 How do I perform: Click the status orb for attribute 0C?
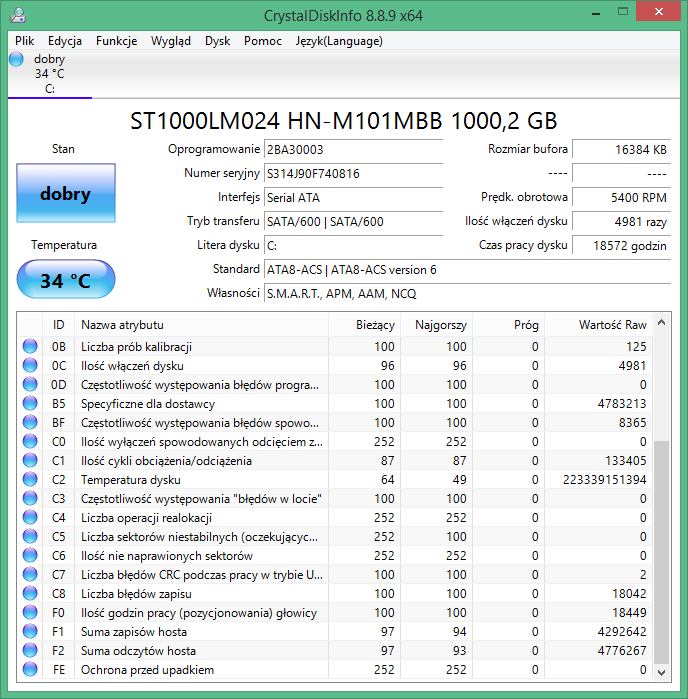pos(30,366)
